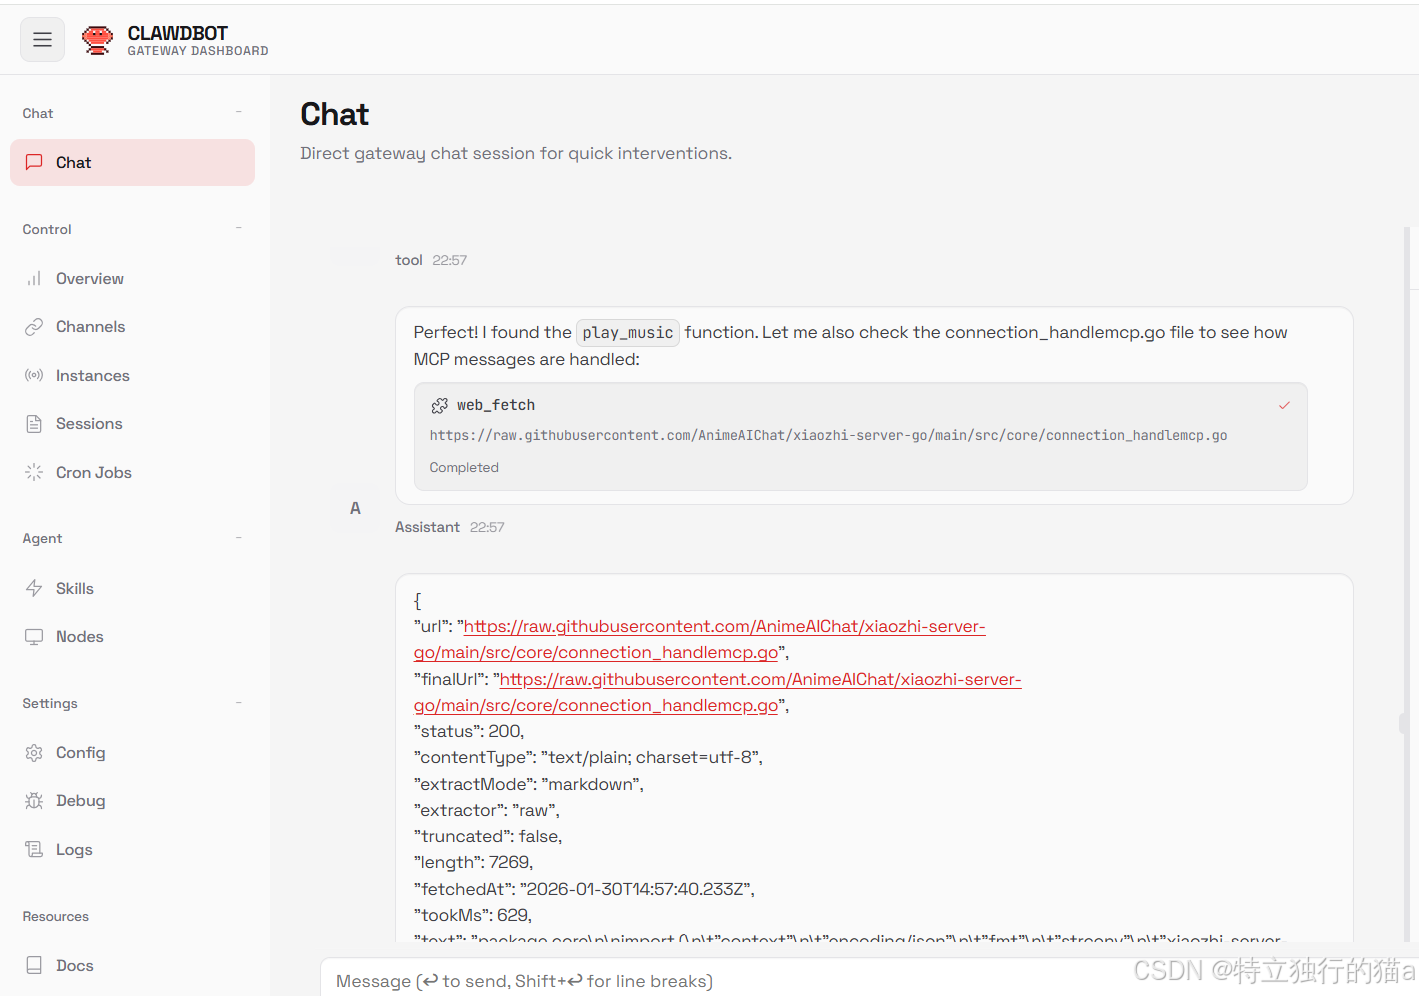Collapse the Settings sidebar section

click(238, 703)
